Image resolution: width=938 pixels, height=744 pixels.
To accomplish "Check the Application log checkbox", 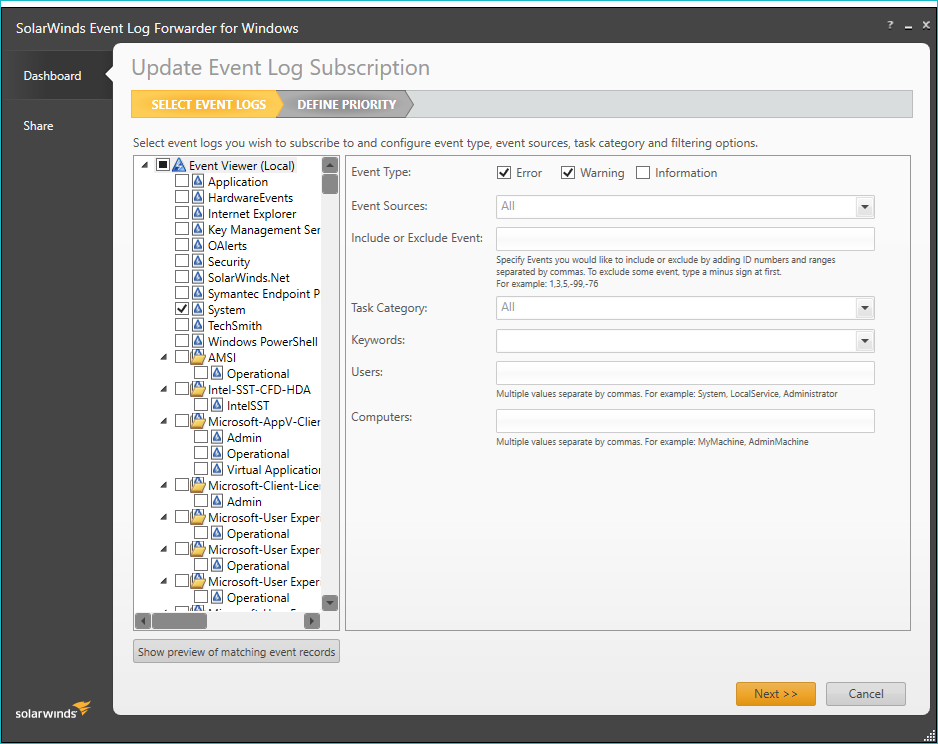I will coord(181,182).
